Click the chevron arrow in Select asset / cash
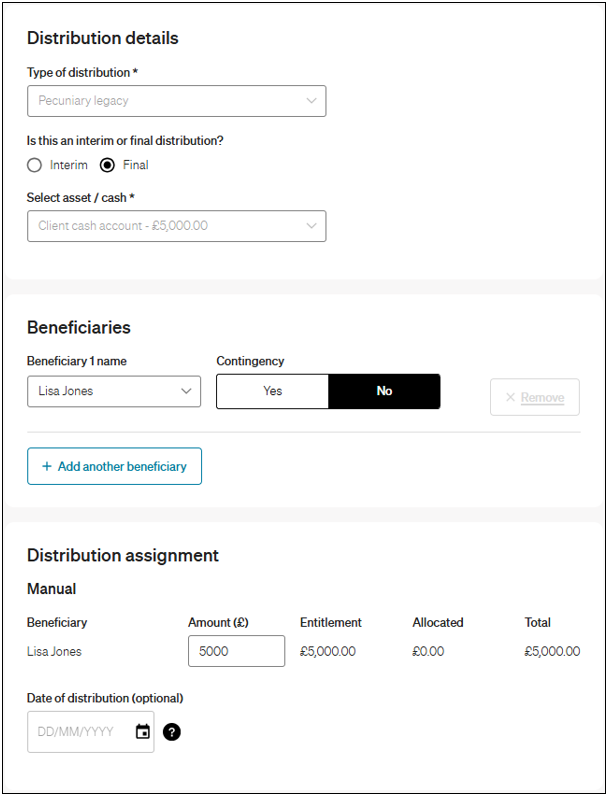 point(311,226)
